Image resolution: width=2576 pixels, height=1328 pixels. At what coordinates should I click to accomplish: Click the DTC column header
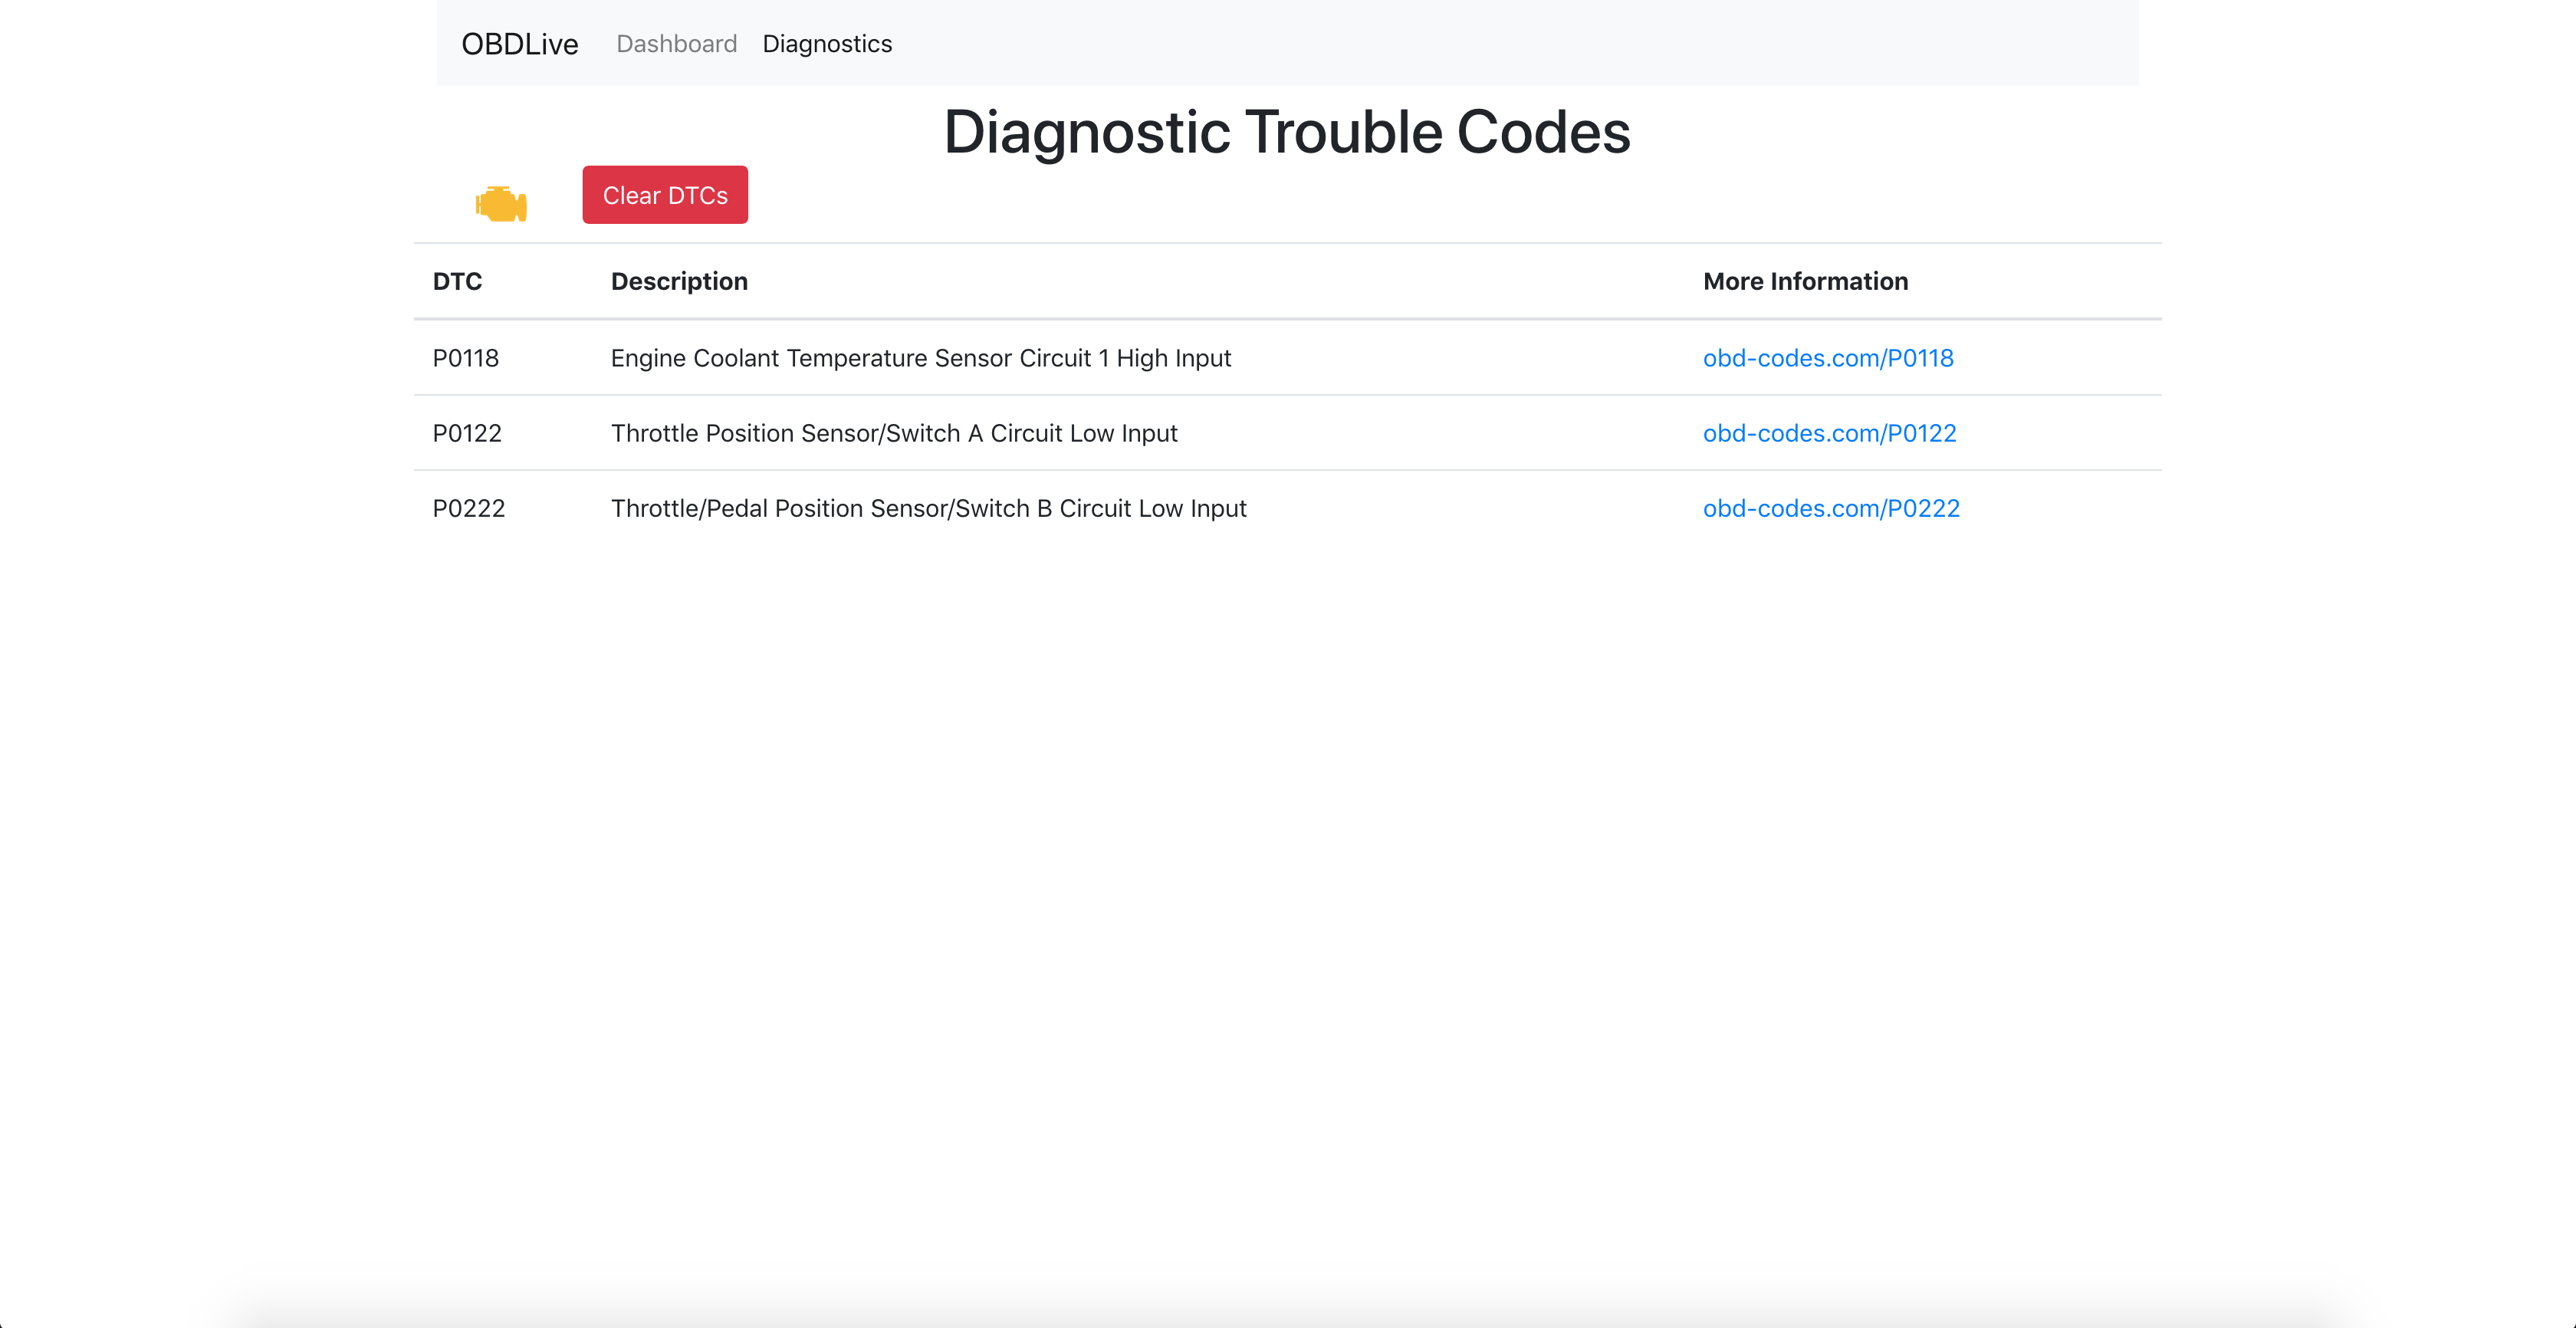(x=457, y=282)
